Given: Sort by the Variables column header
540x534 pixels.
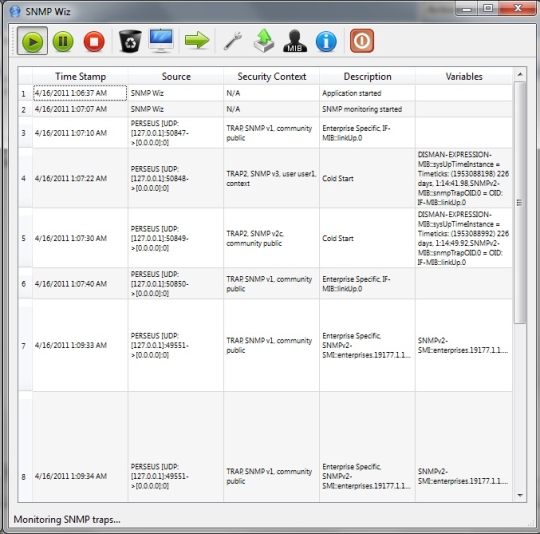Looking at the screenshot, I should (464, 76).
